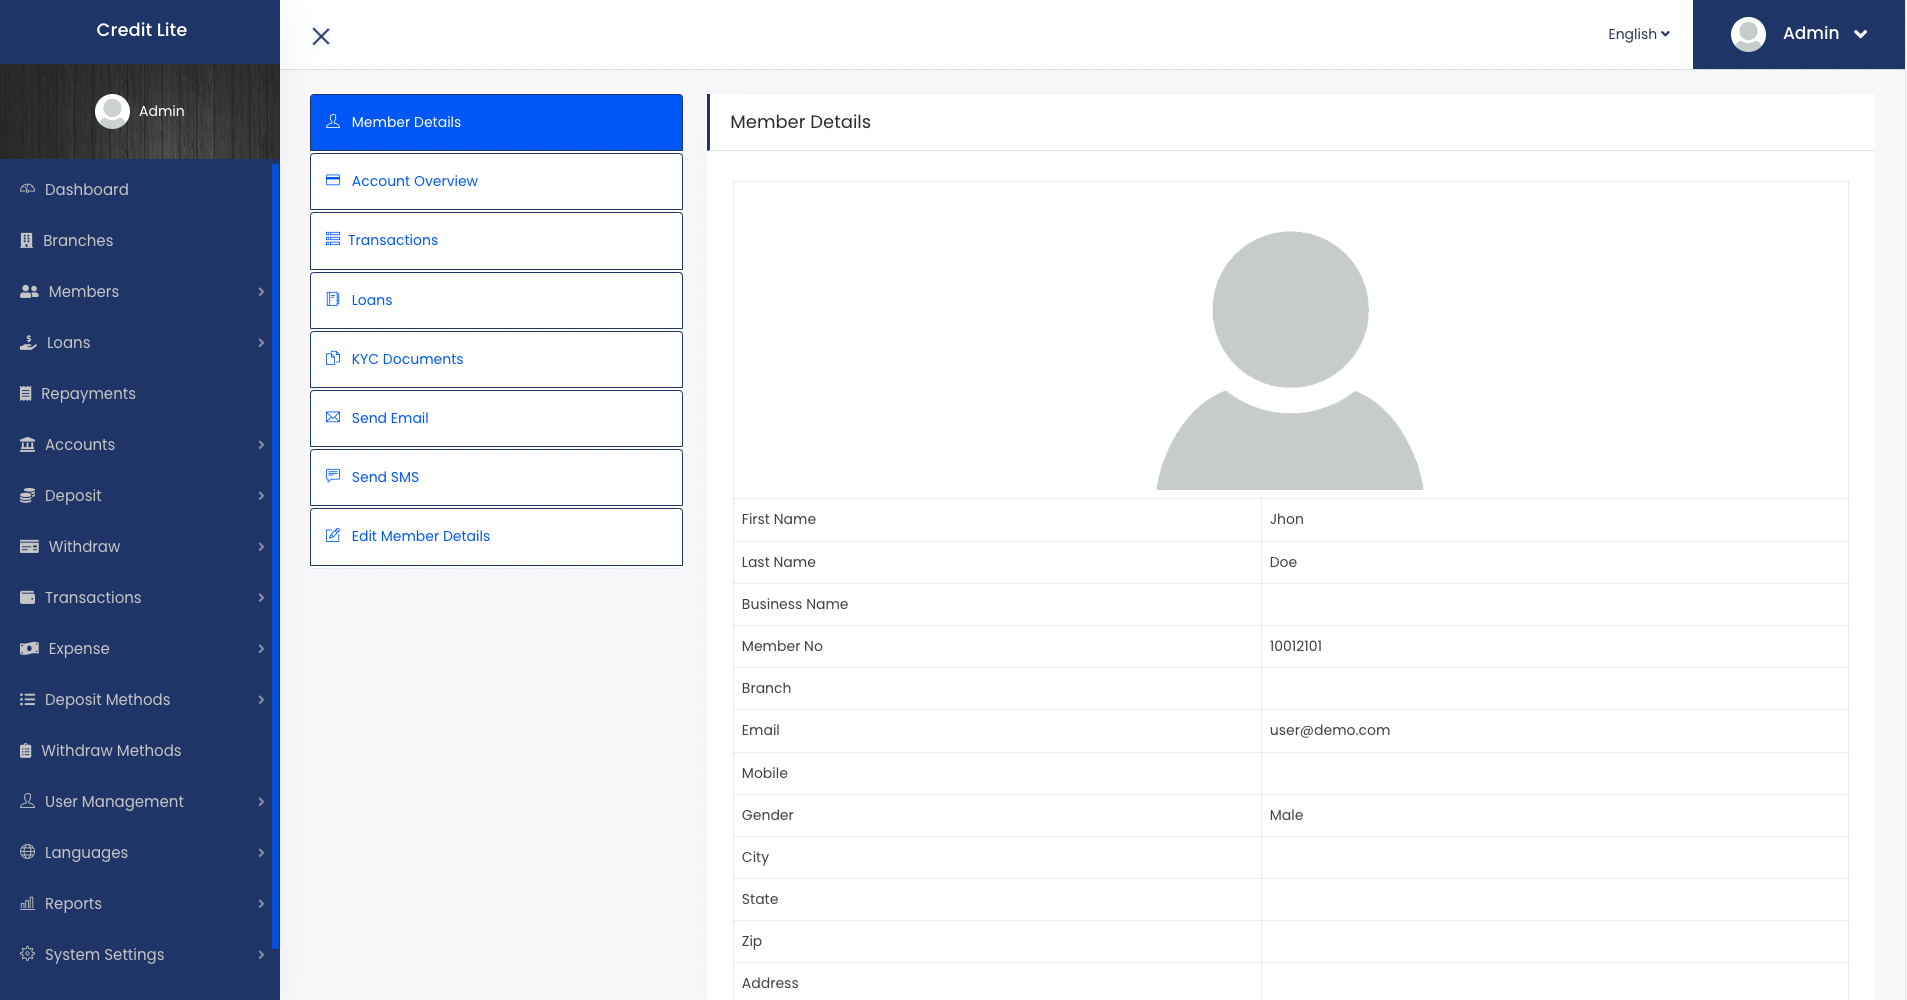Viewport: 1907px width, 1000px height.
Task: Click the Edit Member Details button
Action: coord(496,535)
